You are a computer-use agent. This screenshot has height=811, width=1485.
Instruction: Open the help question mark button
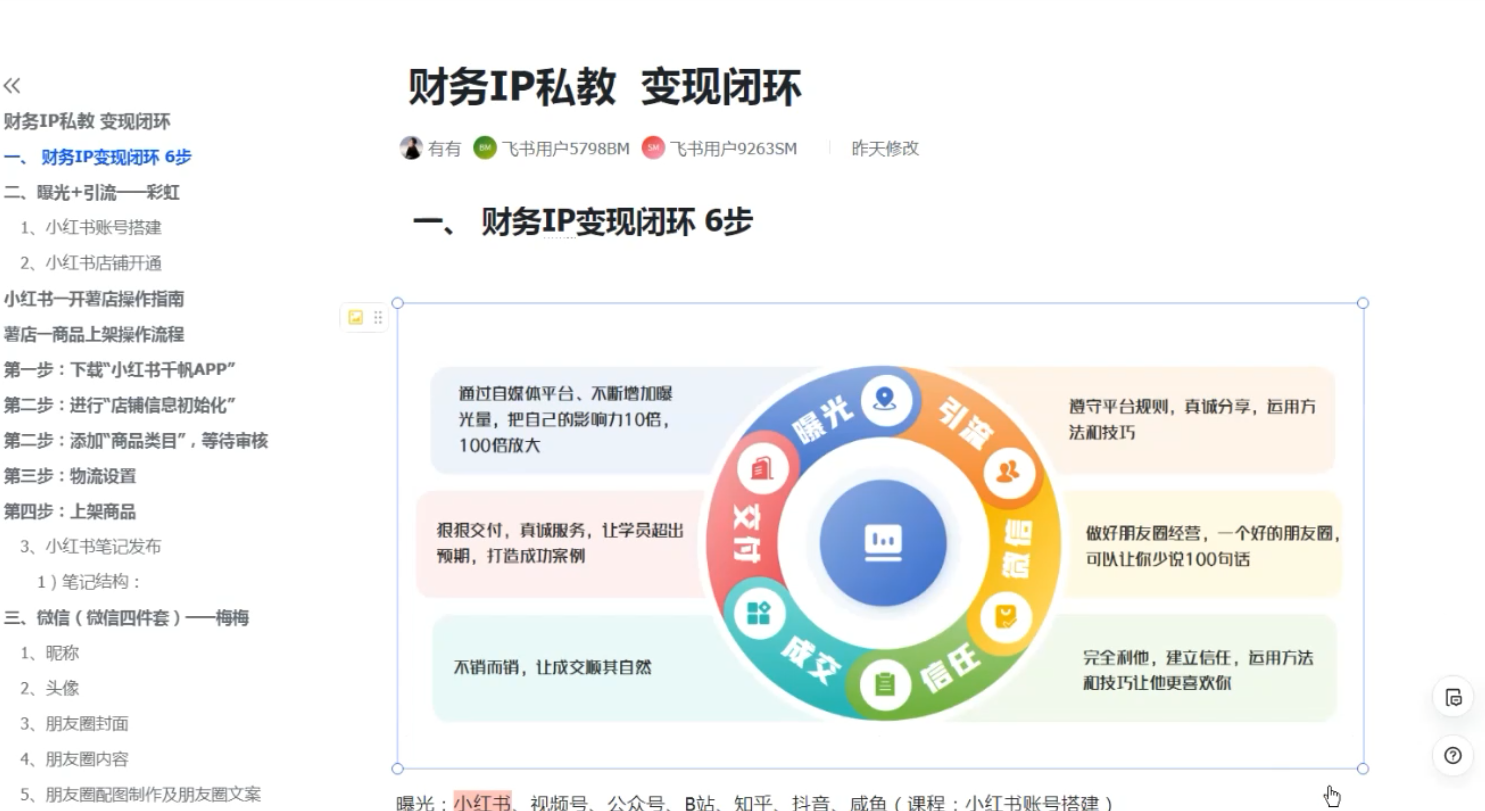pos(1453,756)
